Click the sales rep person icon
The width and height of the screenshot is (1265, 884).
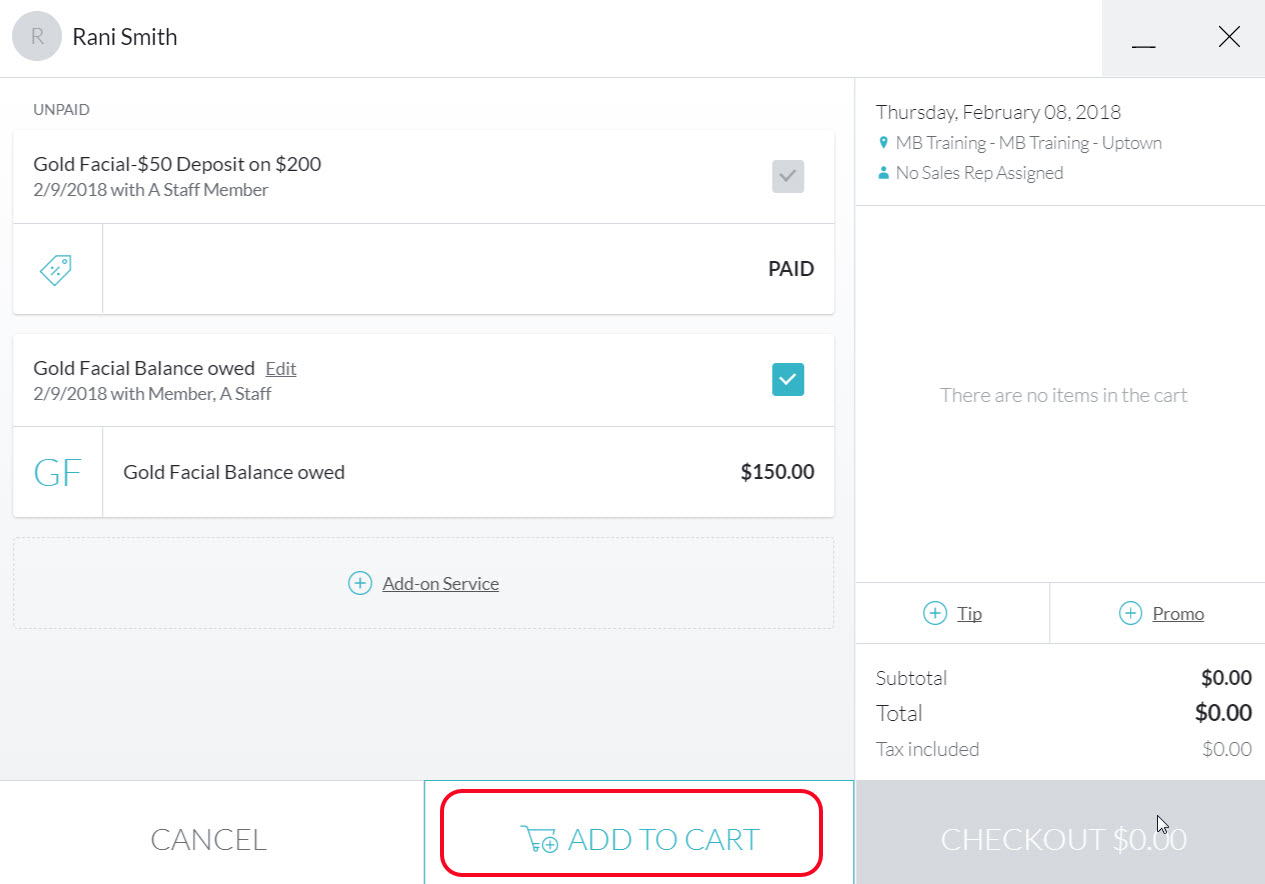coord(882,172)
